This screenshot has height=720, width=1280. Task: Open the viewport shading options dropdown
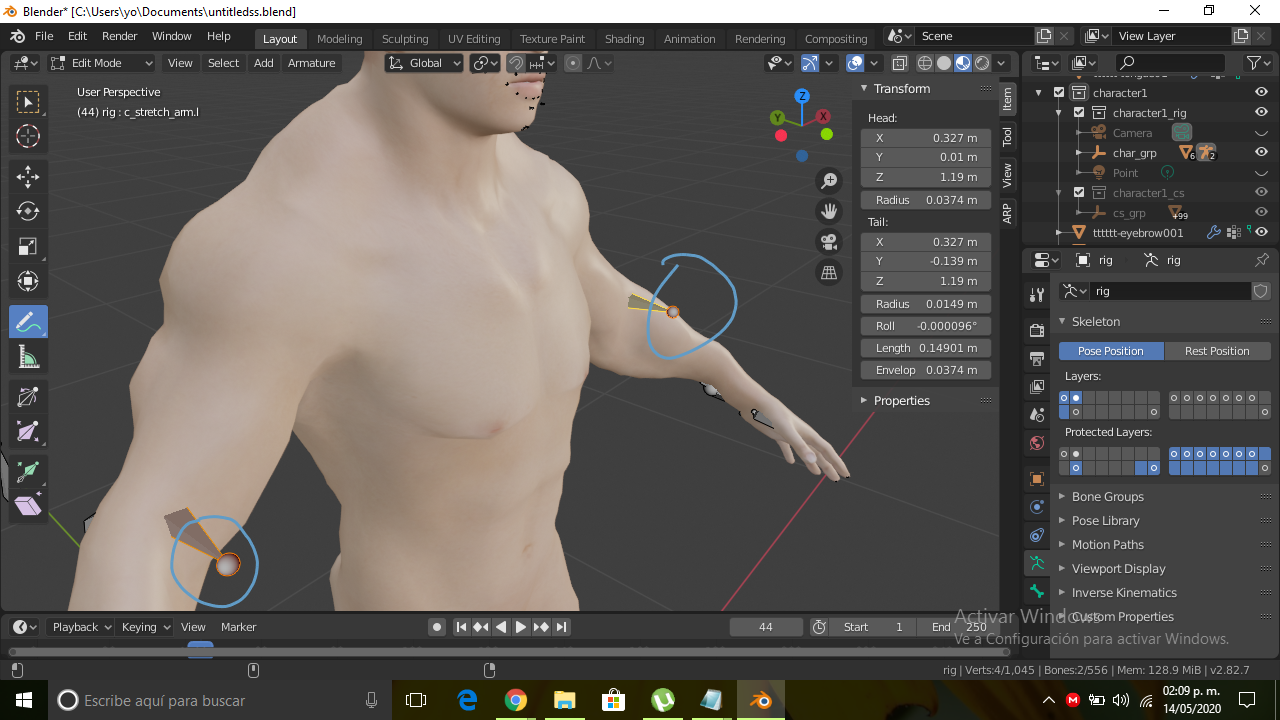coord(1001,63)
